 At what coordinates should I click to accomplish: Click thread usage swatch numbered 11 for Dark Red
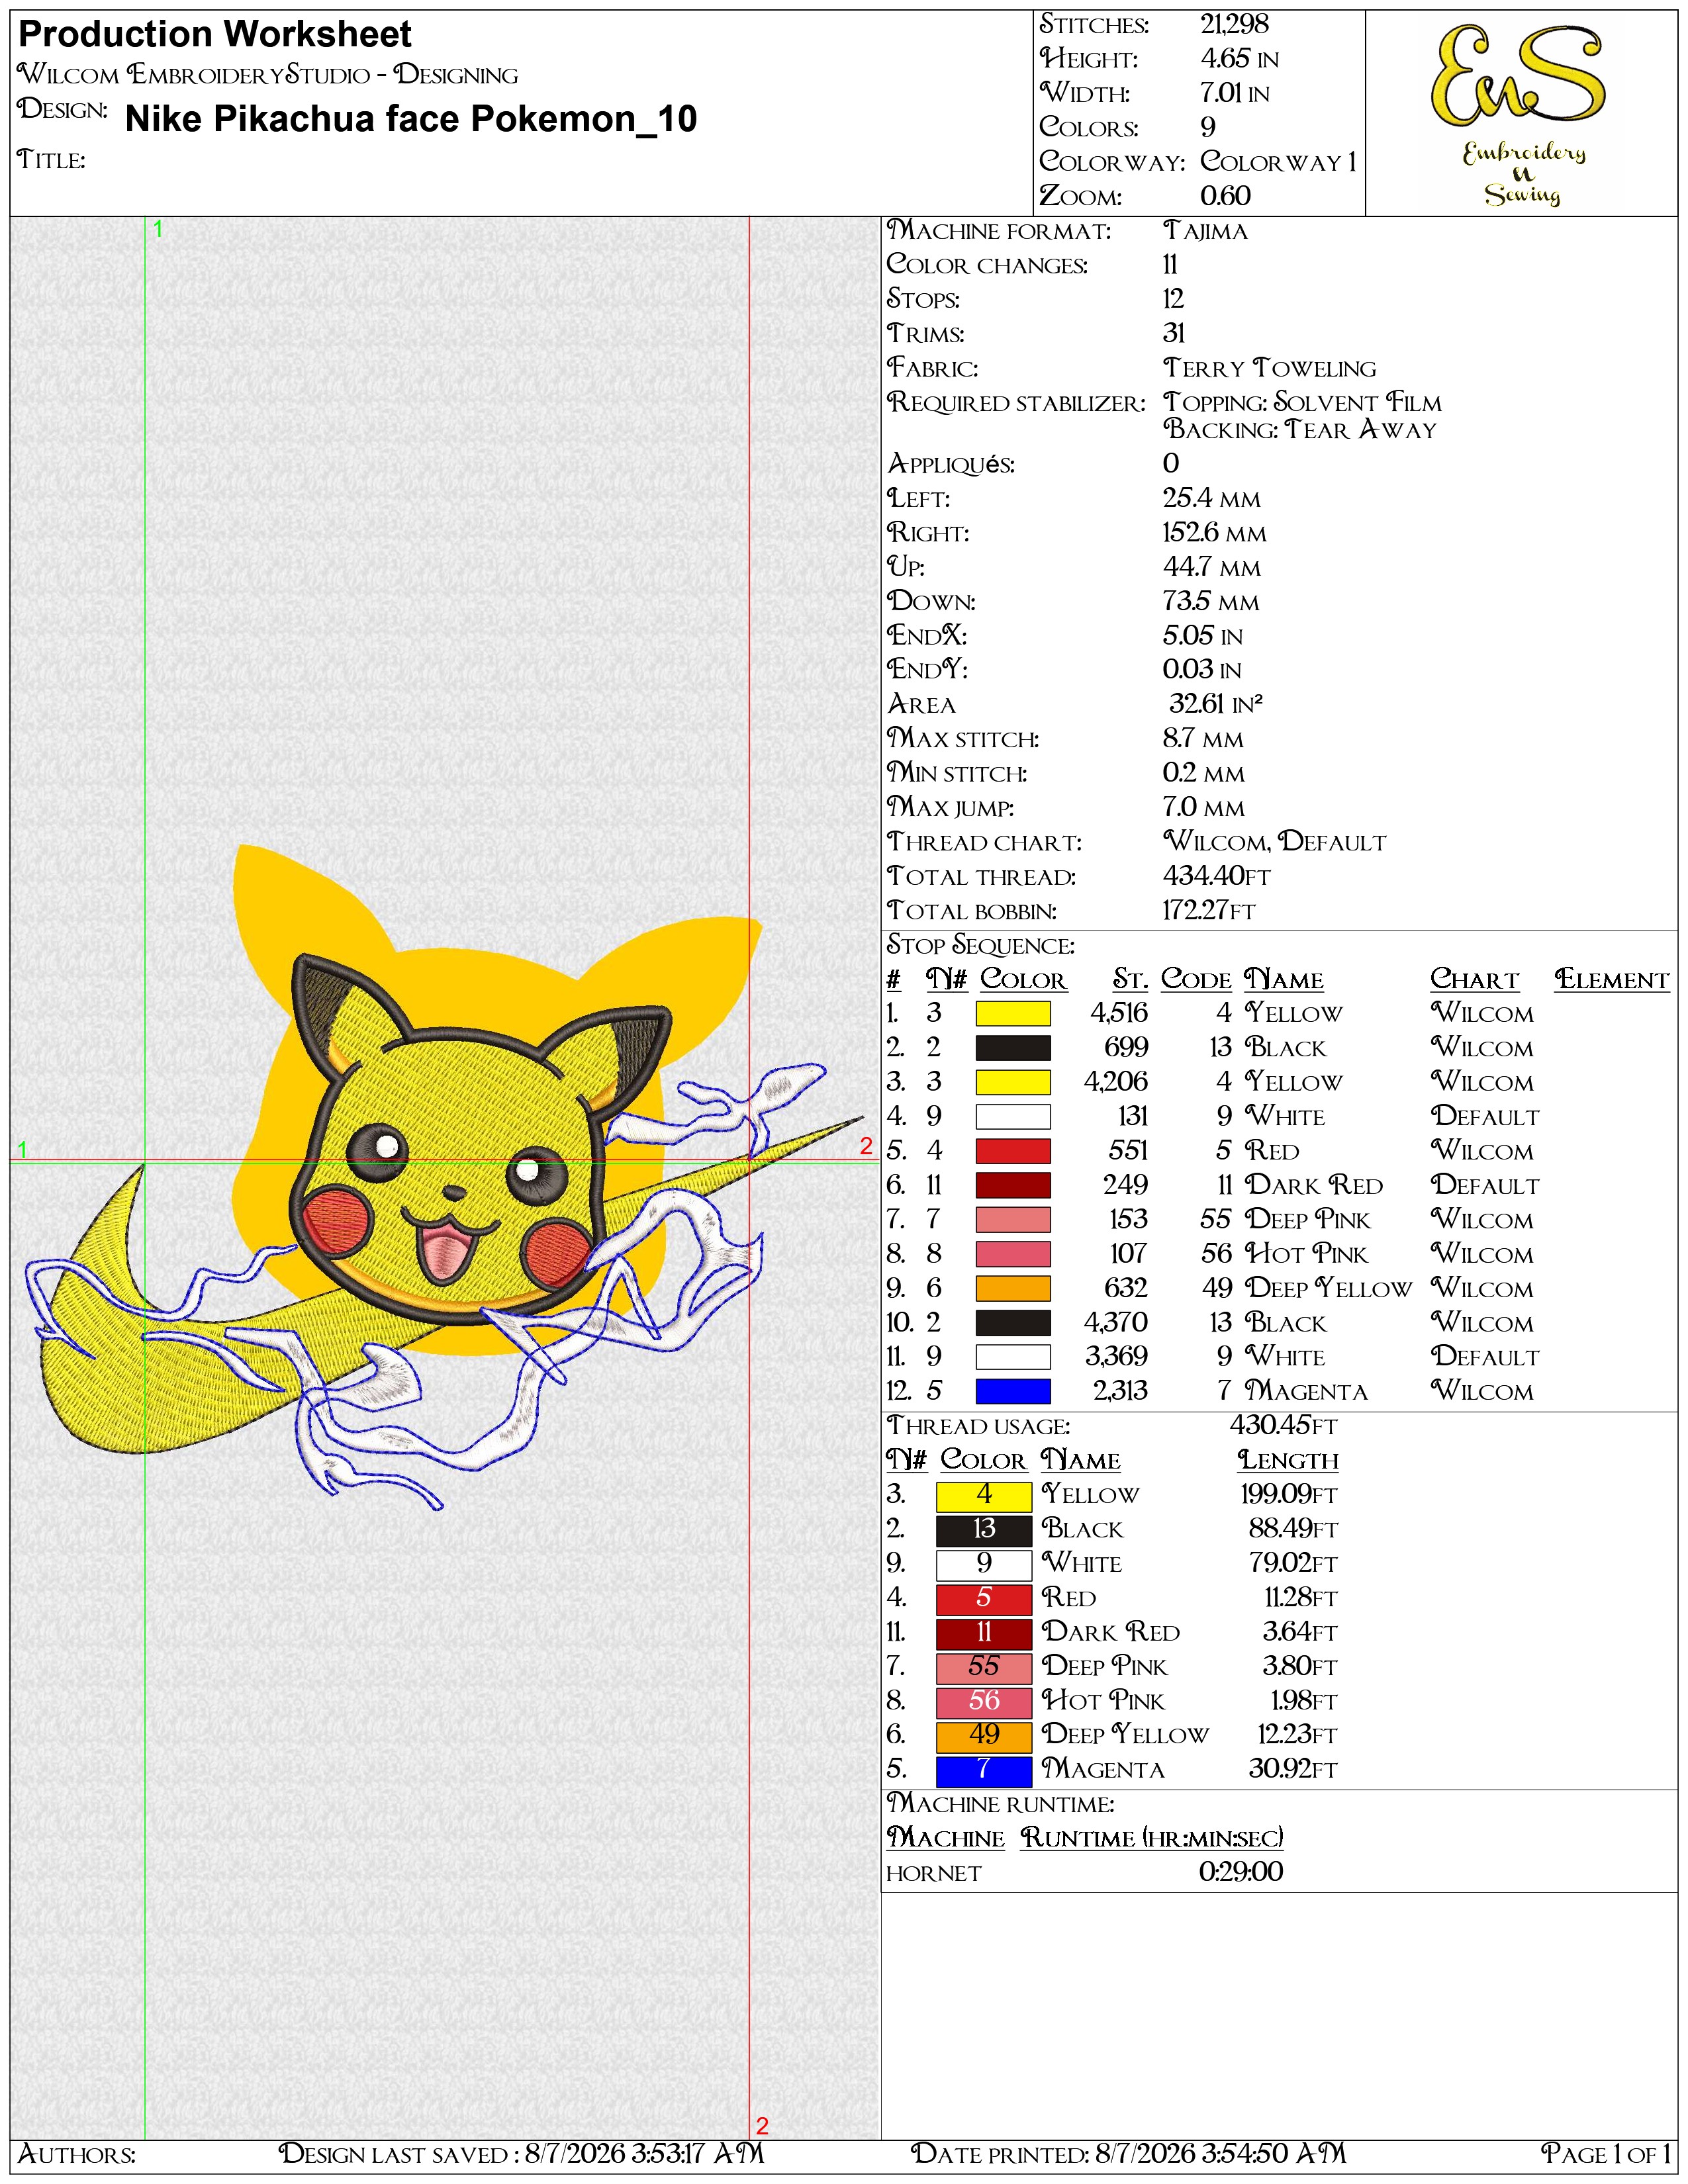click(x=984, y=1633)
